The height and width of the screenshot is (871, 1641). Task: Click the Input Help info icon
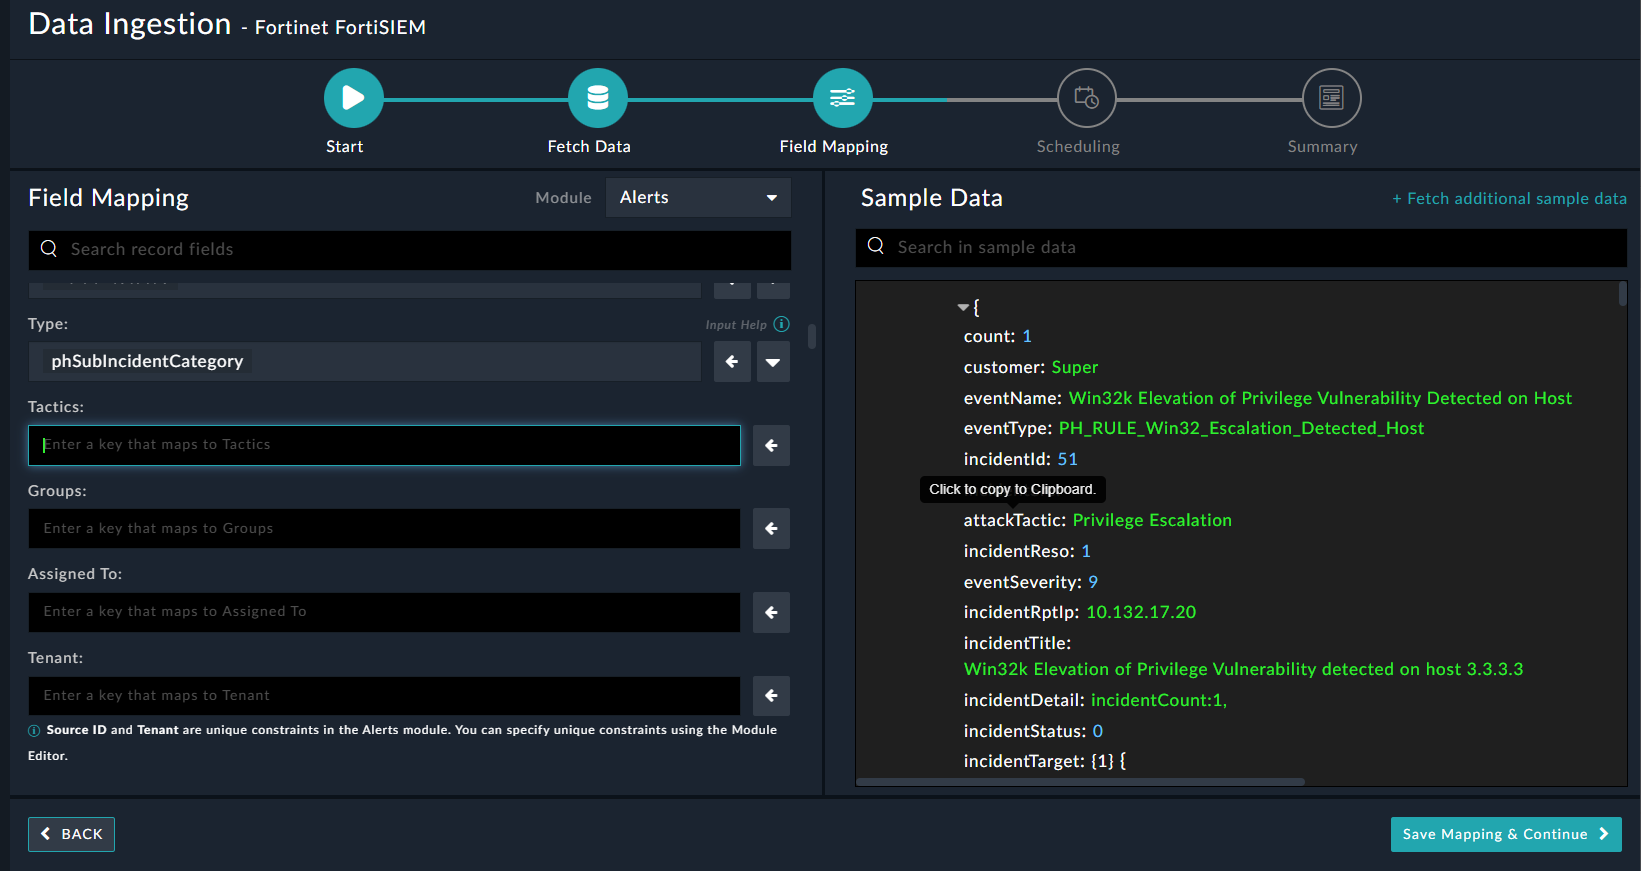pyautogui.click(x=782, y=324)
